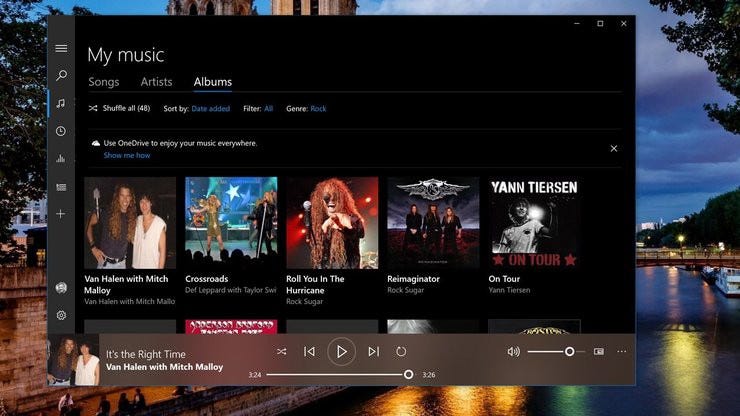The height and width of the screenshot is (416, 740).
Task: Open Anderson Bruford partially visible album
Action: pyautogui.click(x=231, y=327)
